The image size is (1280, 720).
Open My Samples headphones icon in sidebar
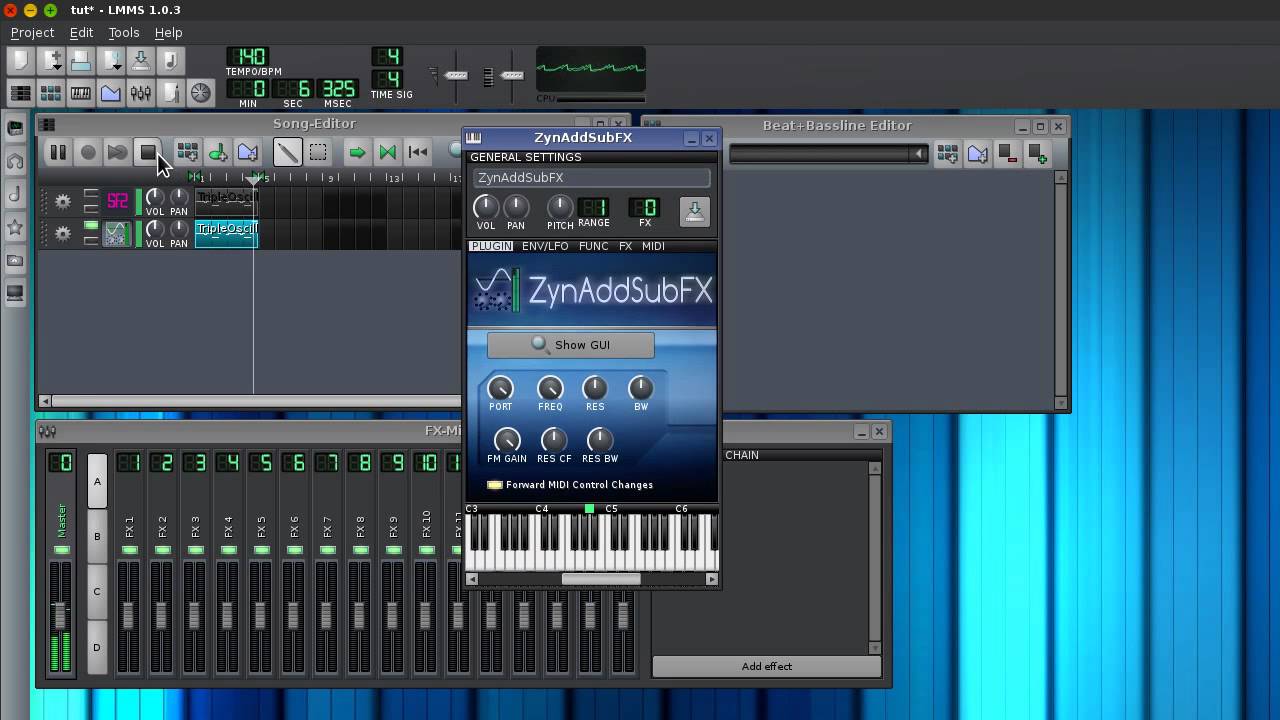pos(15,161)
